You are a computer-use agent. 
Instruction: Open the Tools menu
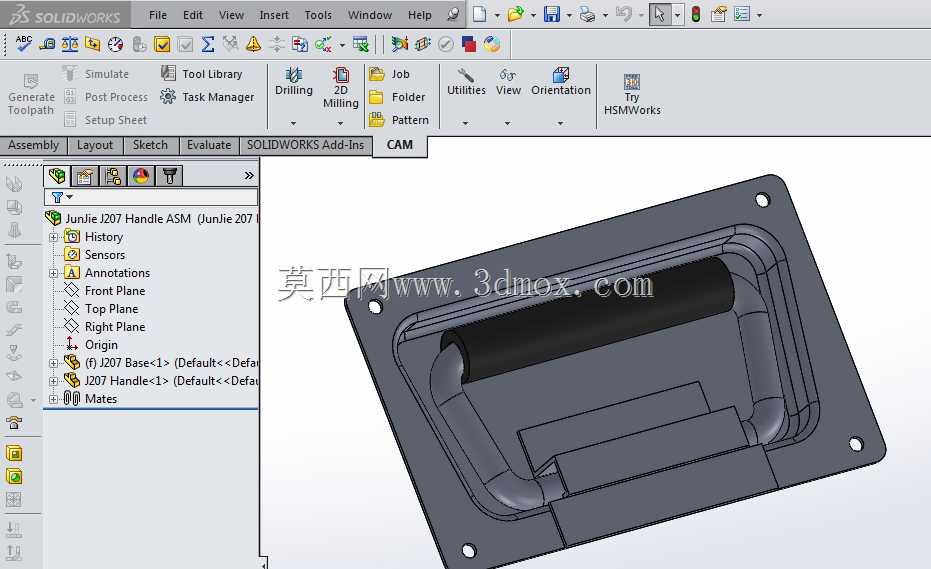coord(318,15)
